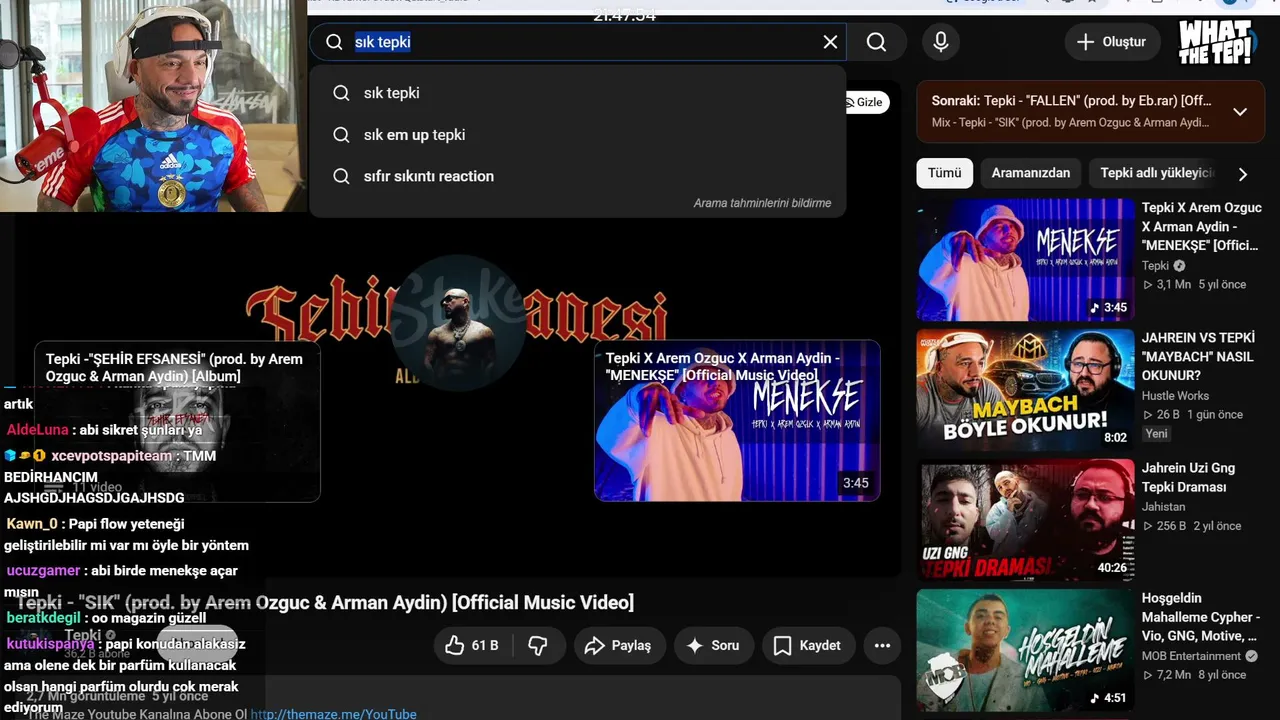Click the magnifier search submit button

pos(877,42)
